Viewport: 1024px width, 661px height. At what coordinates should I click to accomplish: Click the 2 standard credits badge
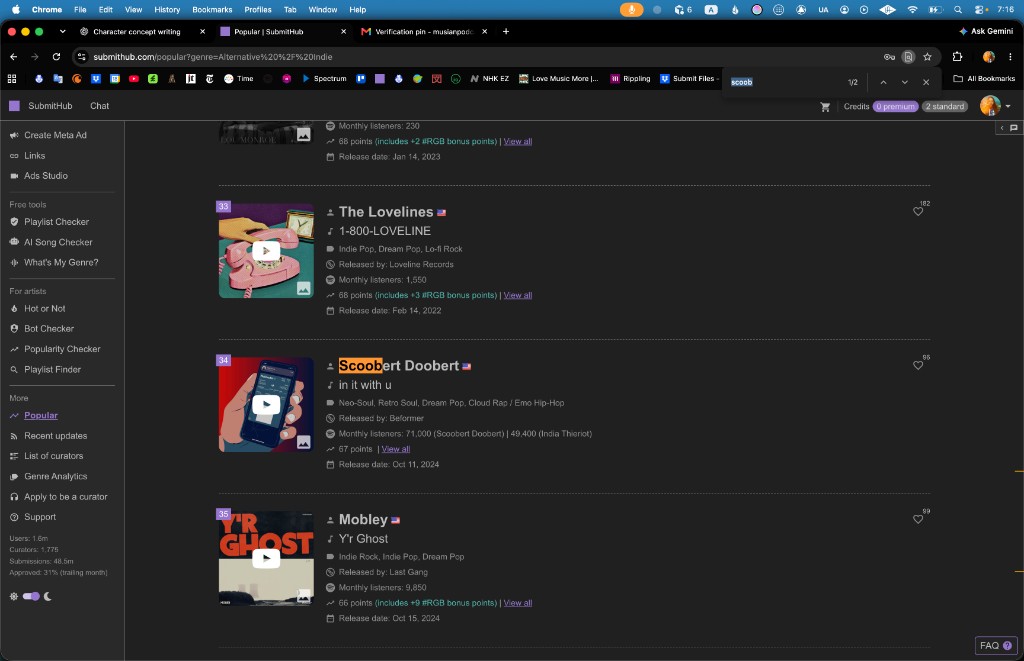pyautogui.click(x=944, y=106)
